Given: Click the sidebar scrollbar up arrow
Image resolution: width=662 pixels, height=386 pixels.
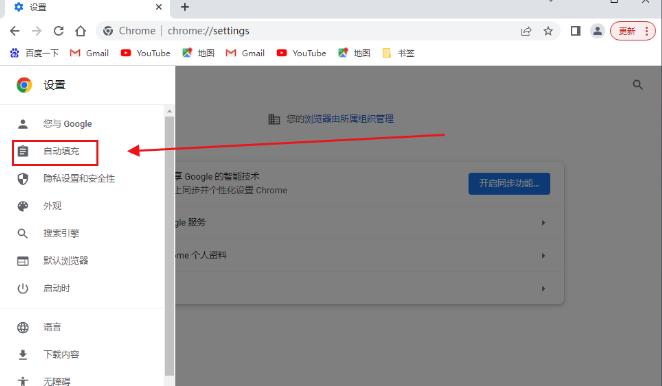Looking at the screenshot, I should pos(169,111).
